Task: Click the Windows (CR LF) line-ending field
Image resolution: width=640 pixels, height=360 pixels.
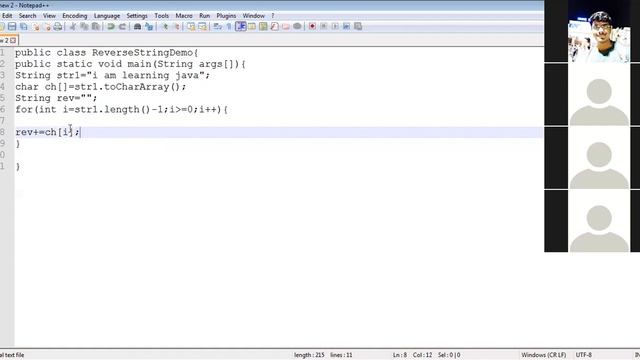Action: click(543, 355)
